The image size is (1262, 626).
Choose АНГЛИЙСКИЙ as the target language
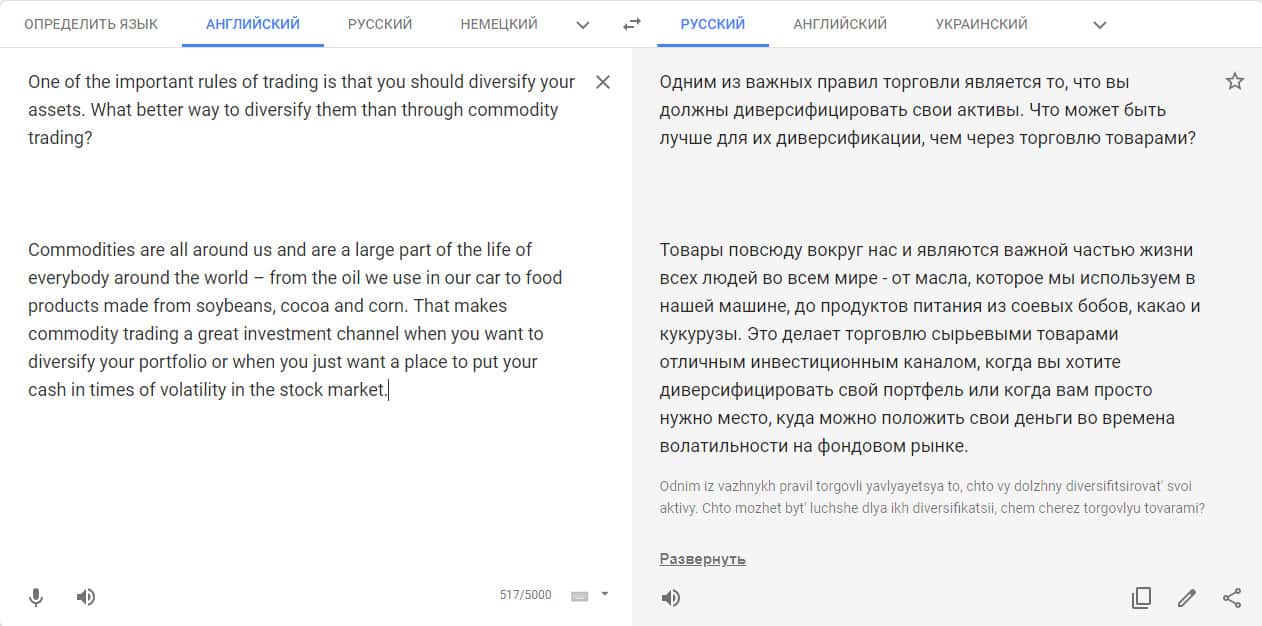pyautogui.click(x=840, y=24)
